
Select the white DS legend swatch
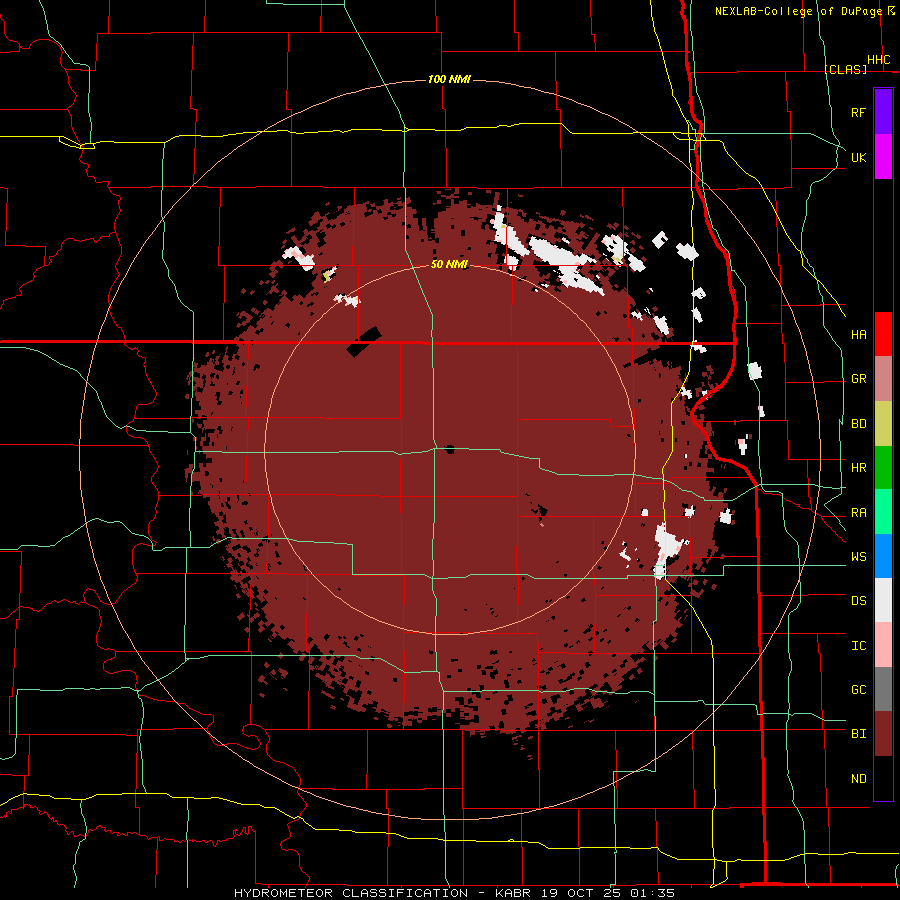pyautogui.click(x=883, y=600)
